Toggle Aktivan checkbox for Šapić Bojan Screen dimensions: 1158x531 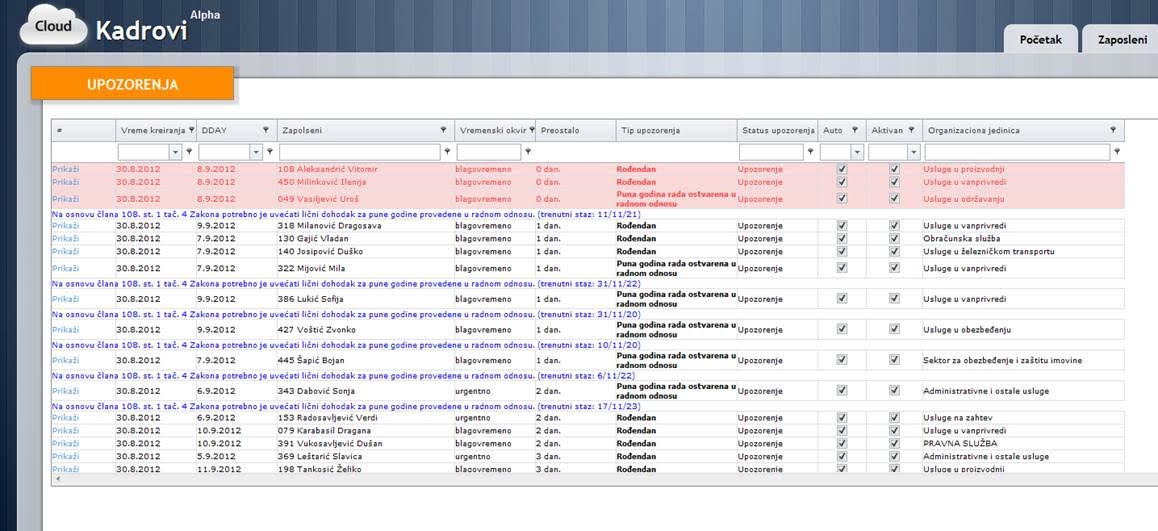(x=894, y=360)
